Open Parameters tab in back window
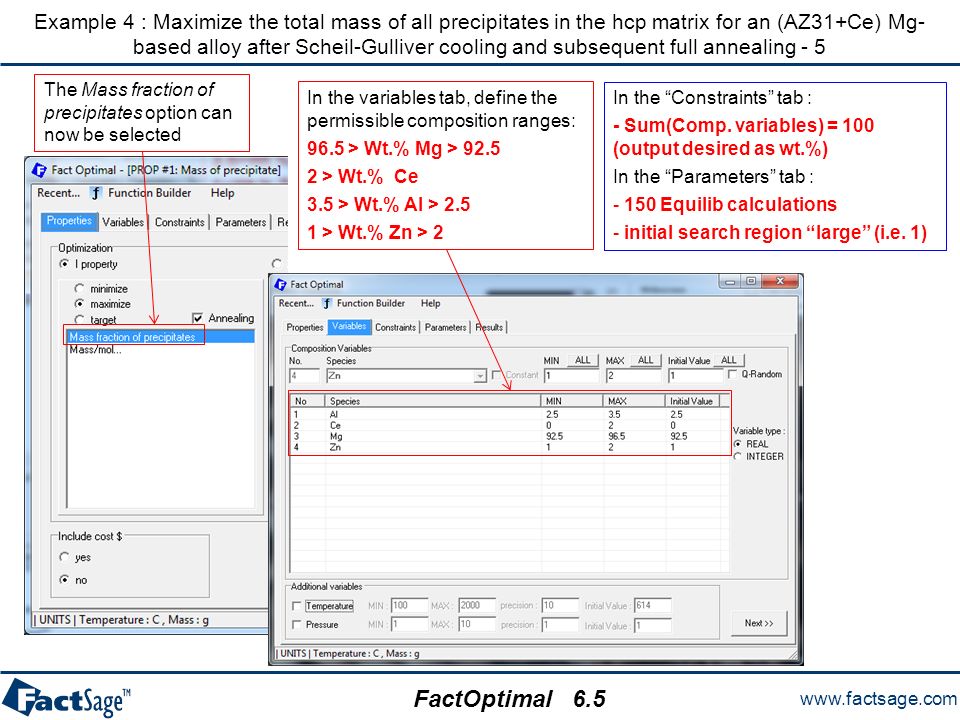Screen dimensions: 960x720 tap(241, 222)
